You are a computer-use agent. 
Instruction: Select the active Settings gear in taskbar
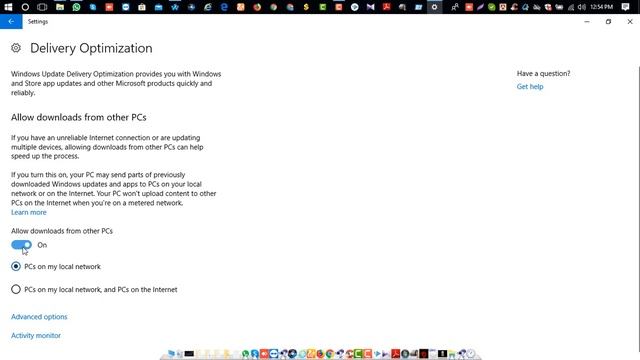click(435, 7)
